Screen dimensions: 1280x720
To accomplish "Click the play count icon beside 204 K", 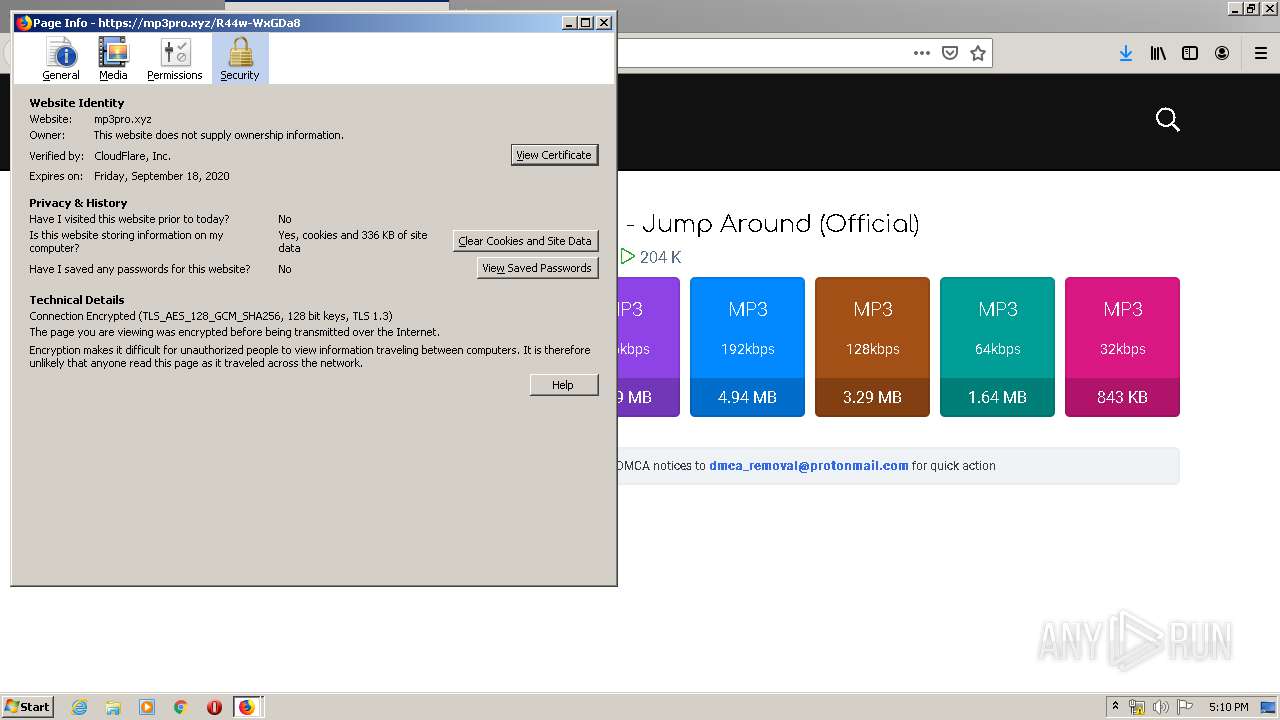I will point(627,257).
